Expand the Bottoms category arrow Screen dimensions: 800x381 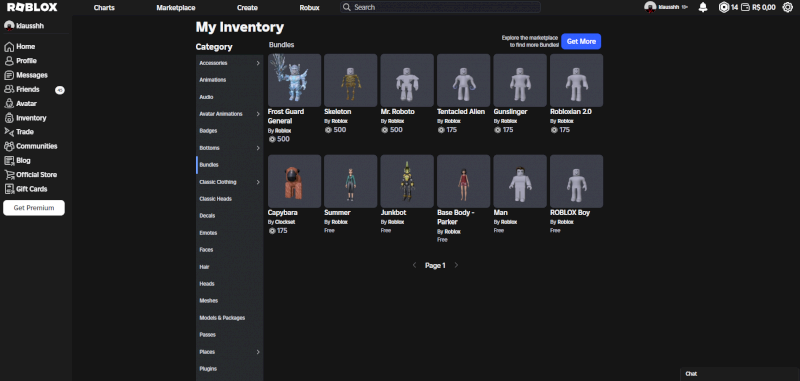[258, 148]
